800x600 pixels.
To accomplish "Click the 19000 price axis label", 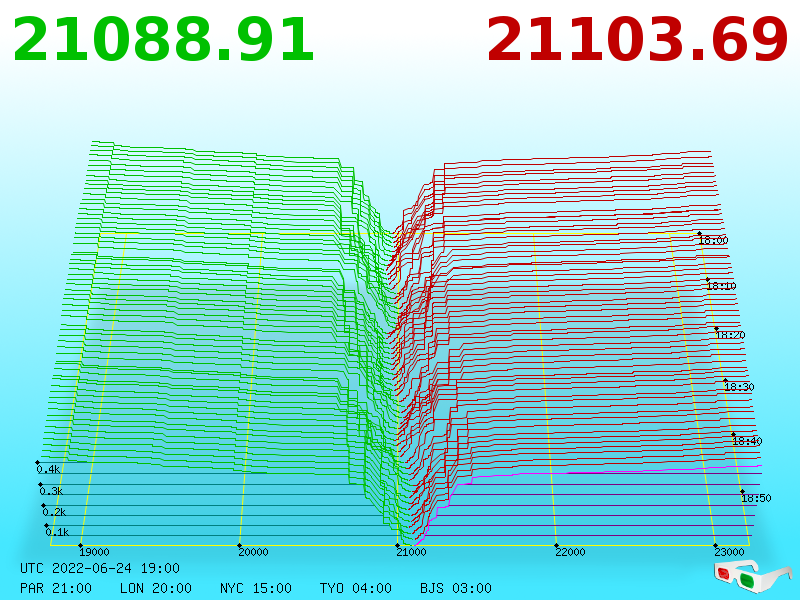I will [x=94, y=552].
